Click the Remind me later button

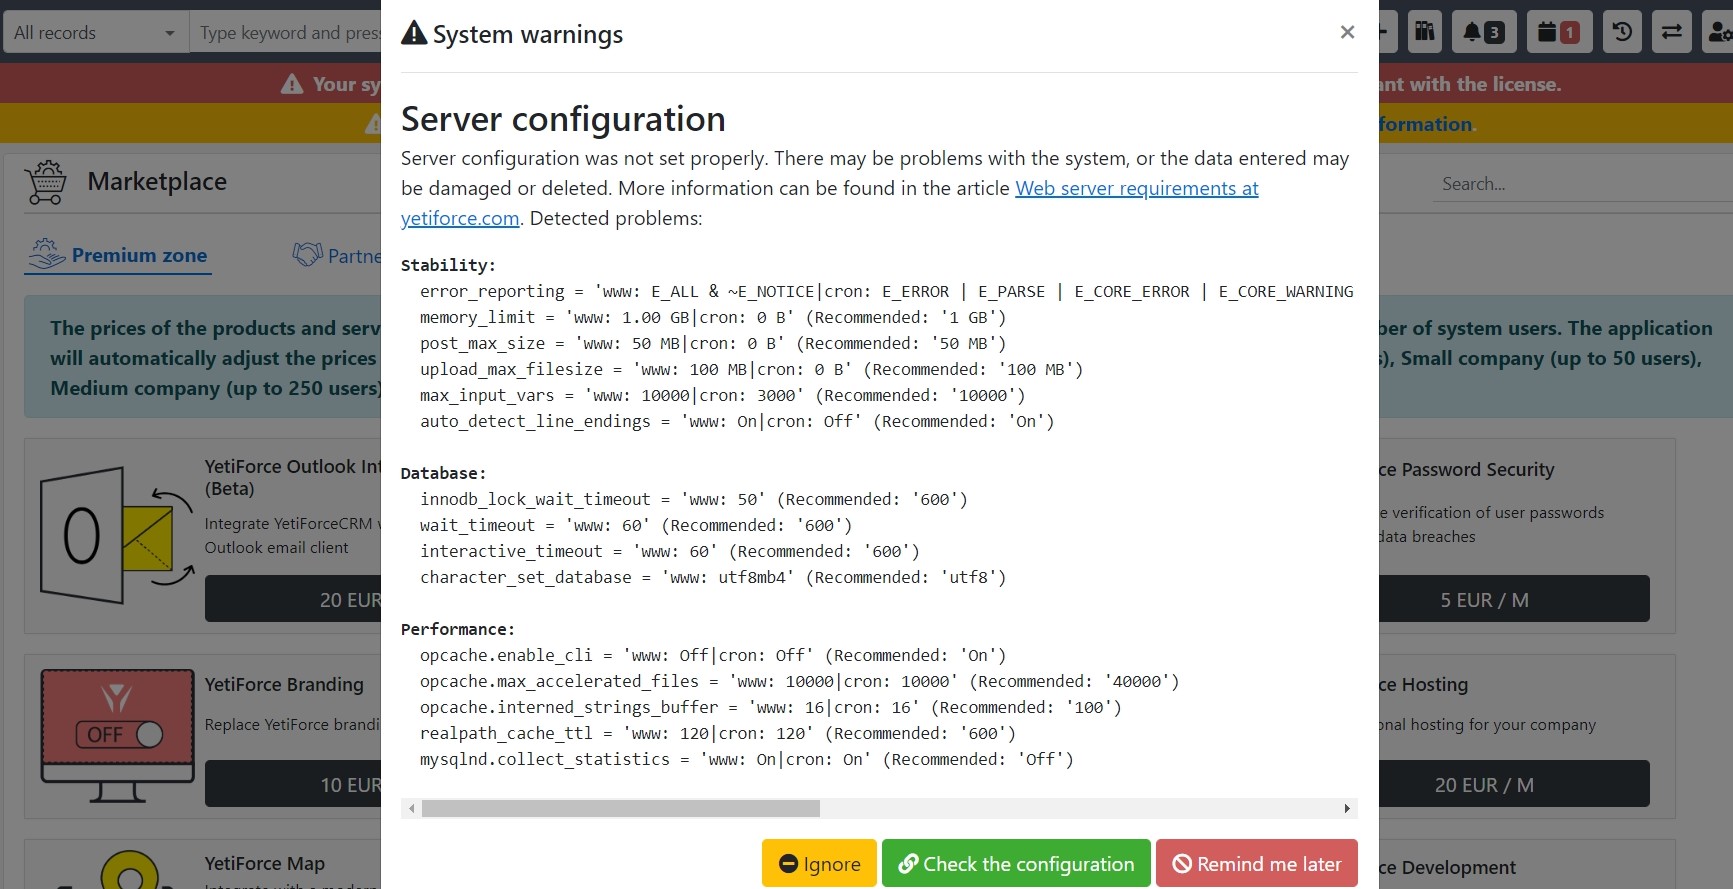(1257, 863)
